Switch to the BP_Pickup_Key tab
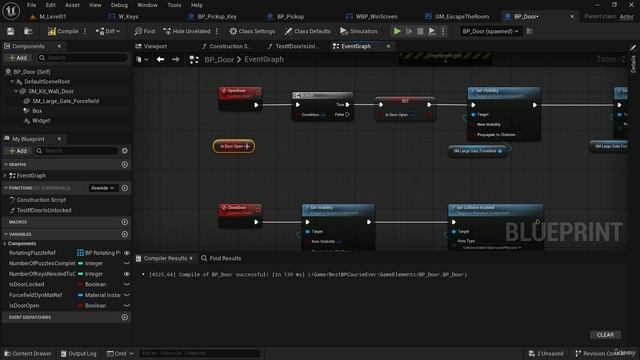This screenshot has width=640, height=360. pos(217,16)
